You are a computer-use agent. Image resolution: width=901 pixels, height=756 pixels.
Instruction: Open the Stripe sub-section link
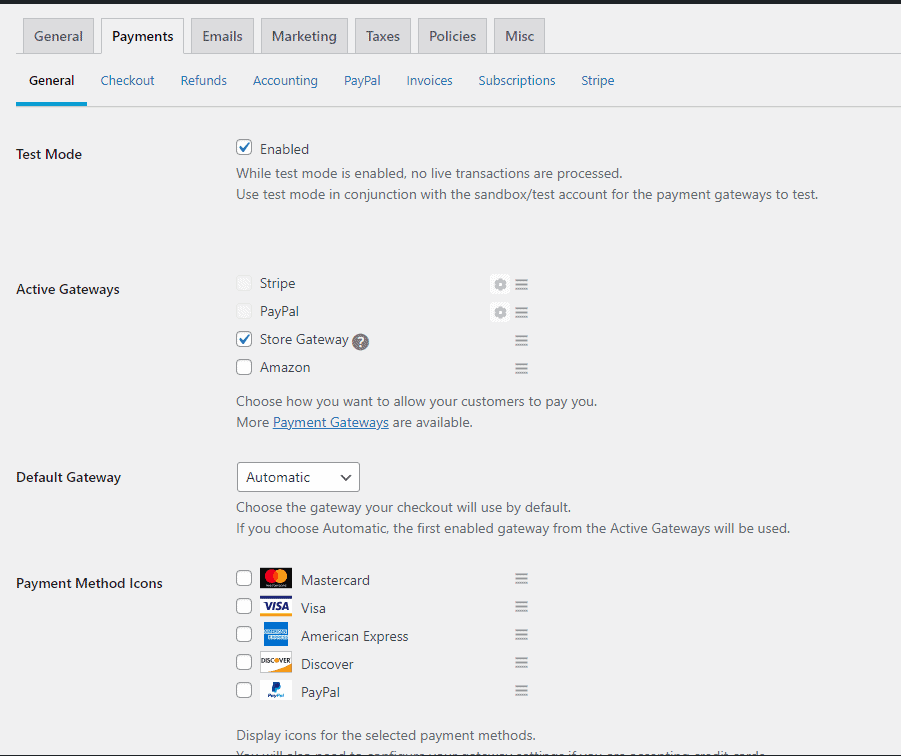click(597, 80)
